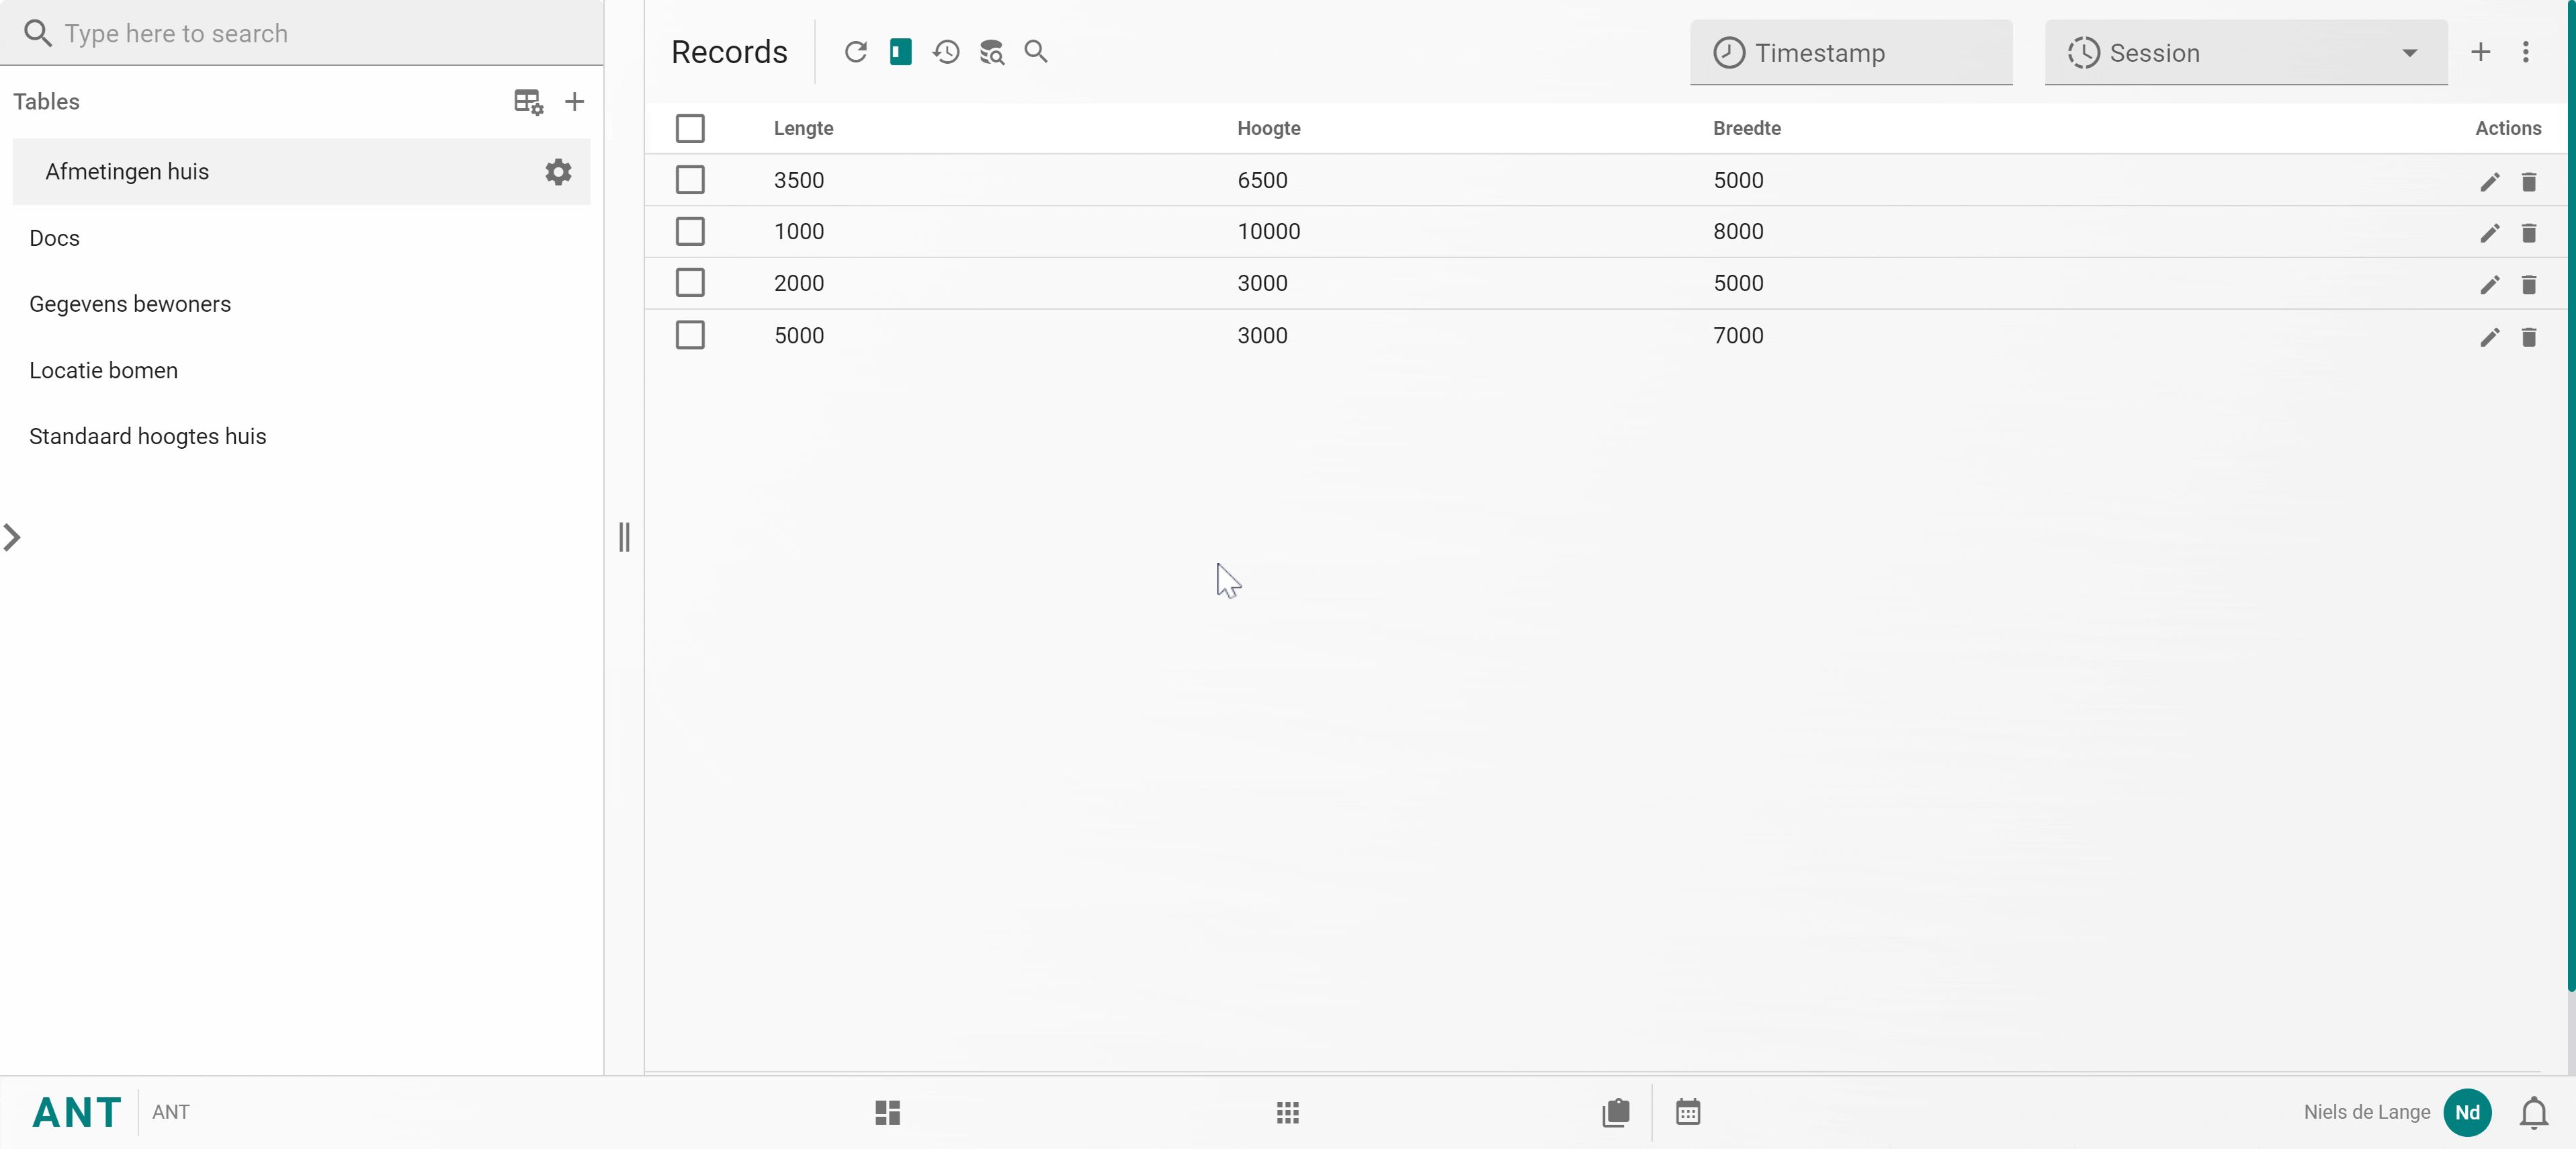Click the refresh/reload records icon
Image resolution: width=2576 pixels, height=1149 pixels.
856,51
